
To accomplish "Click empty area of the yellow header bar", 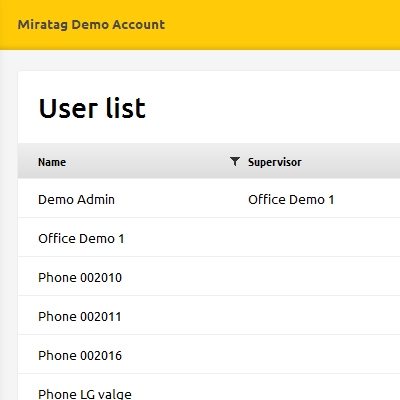I will pos(283,25).
